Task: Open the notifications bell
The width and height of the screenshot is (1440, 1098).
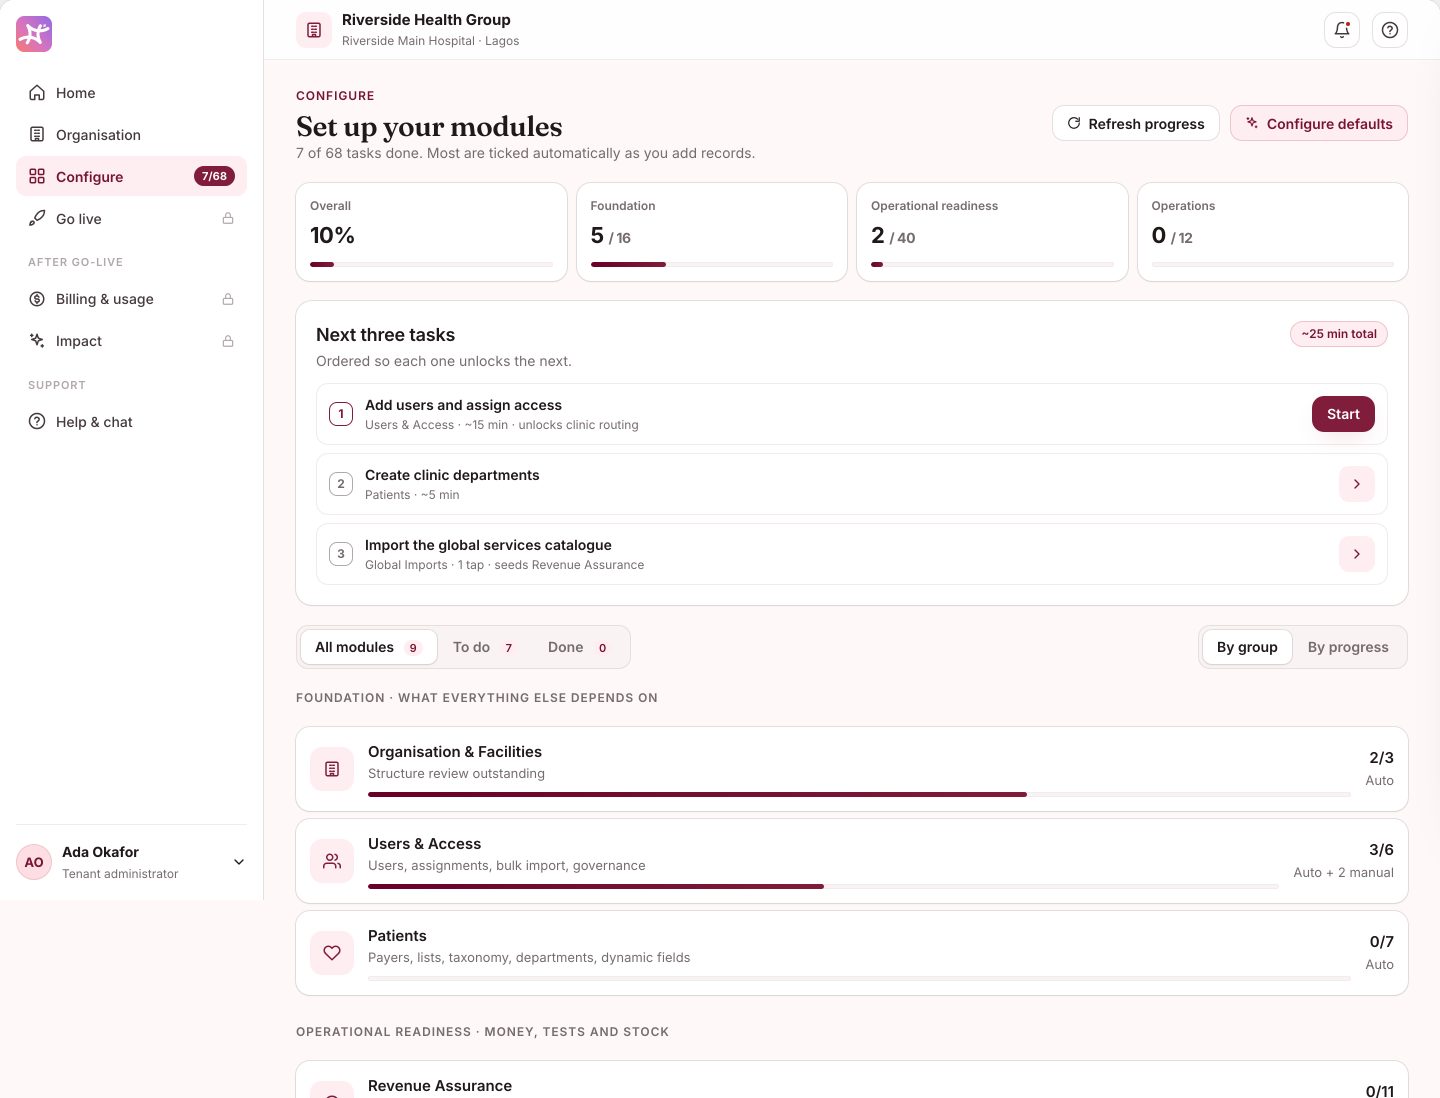Action: coord(1342,30)
